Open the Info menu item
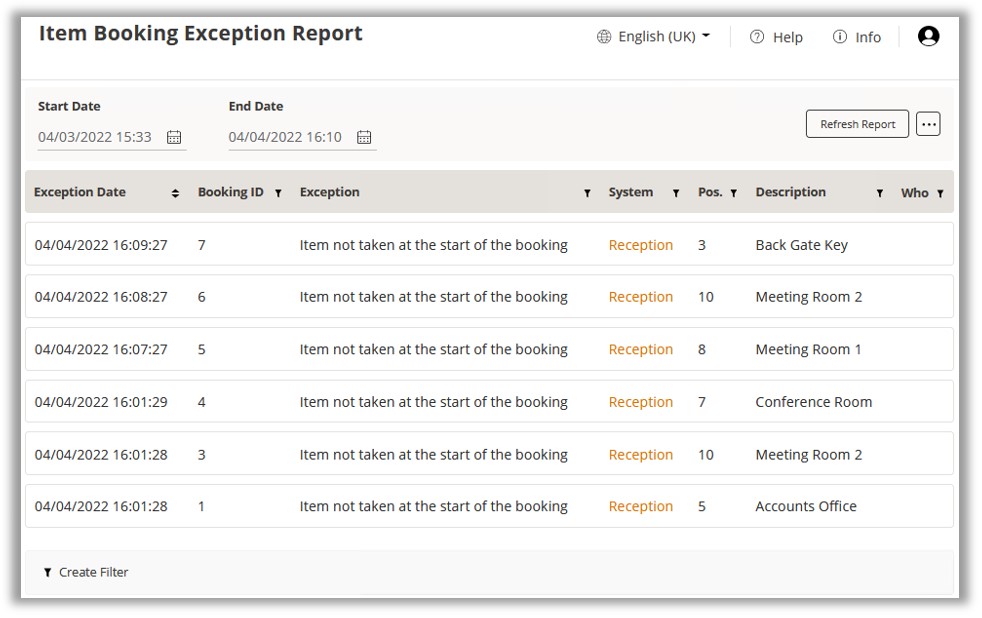 (857, 37)
